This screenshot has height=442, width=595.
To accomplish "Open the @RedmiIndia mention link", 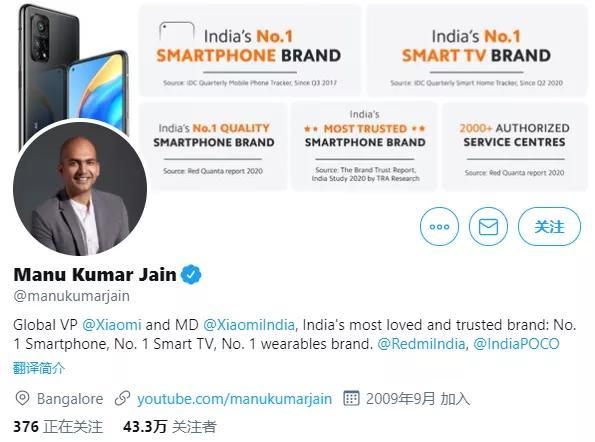I will click(421, 344).
